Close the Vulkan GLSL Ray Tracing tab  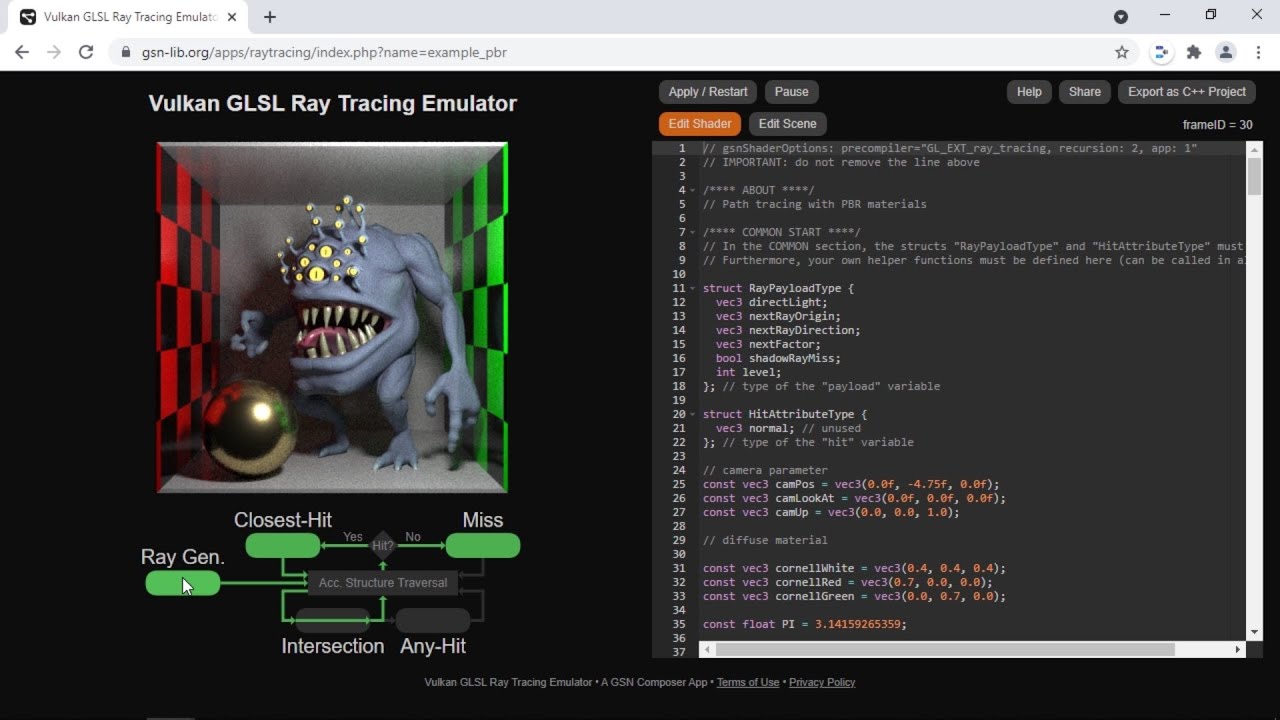(x=230, y=17)
